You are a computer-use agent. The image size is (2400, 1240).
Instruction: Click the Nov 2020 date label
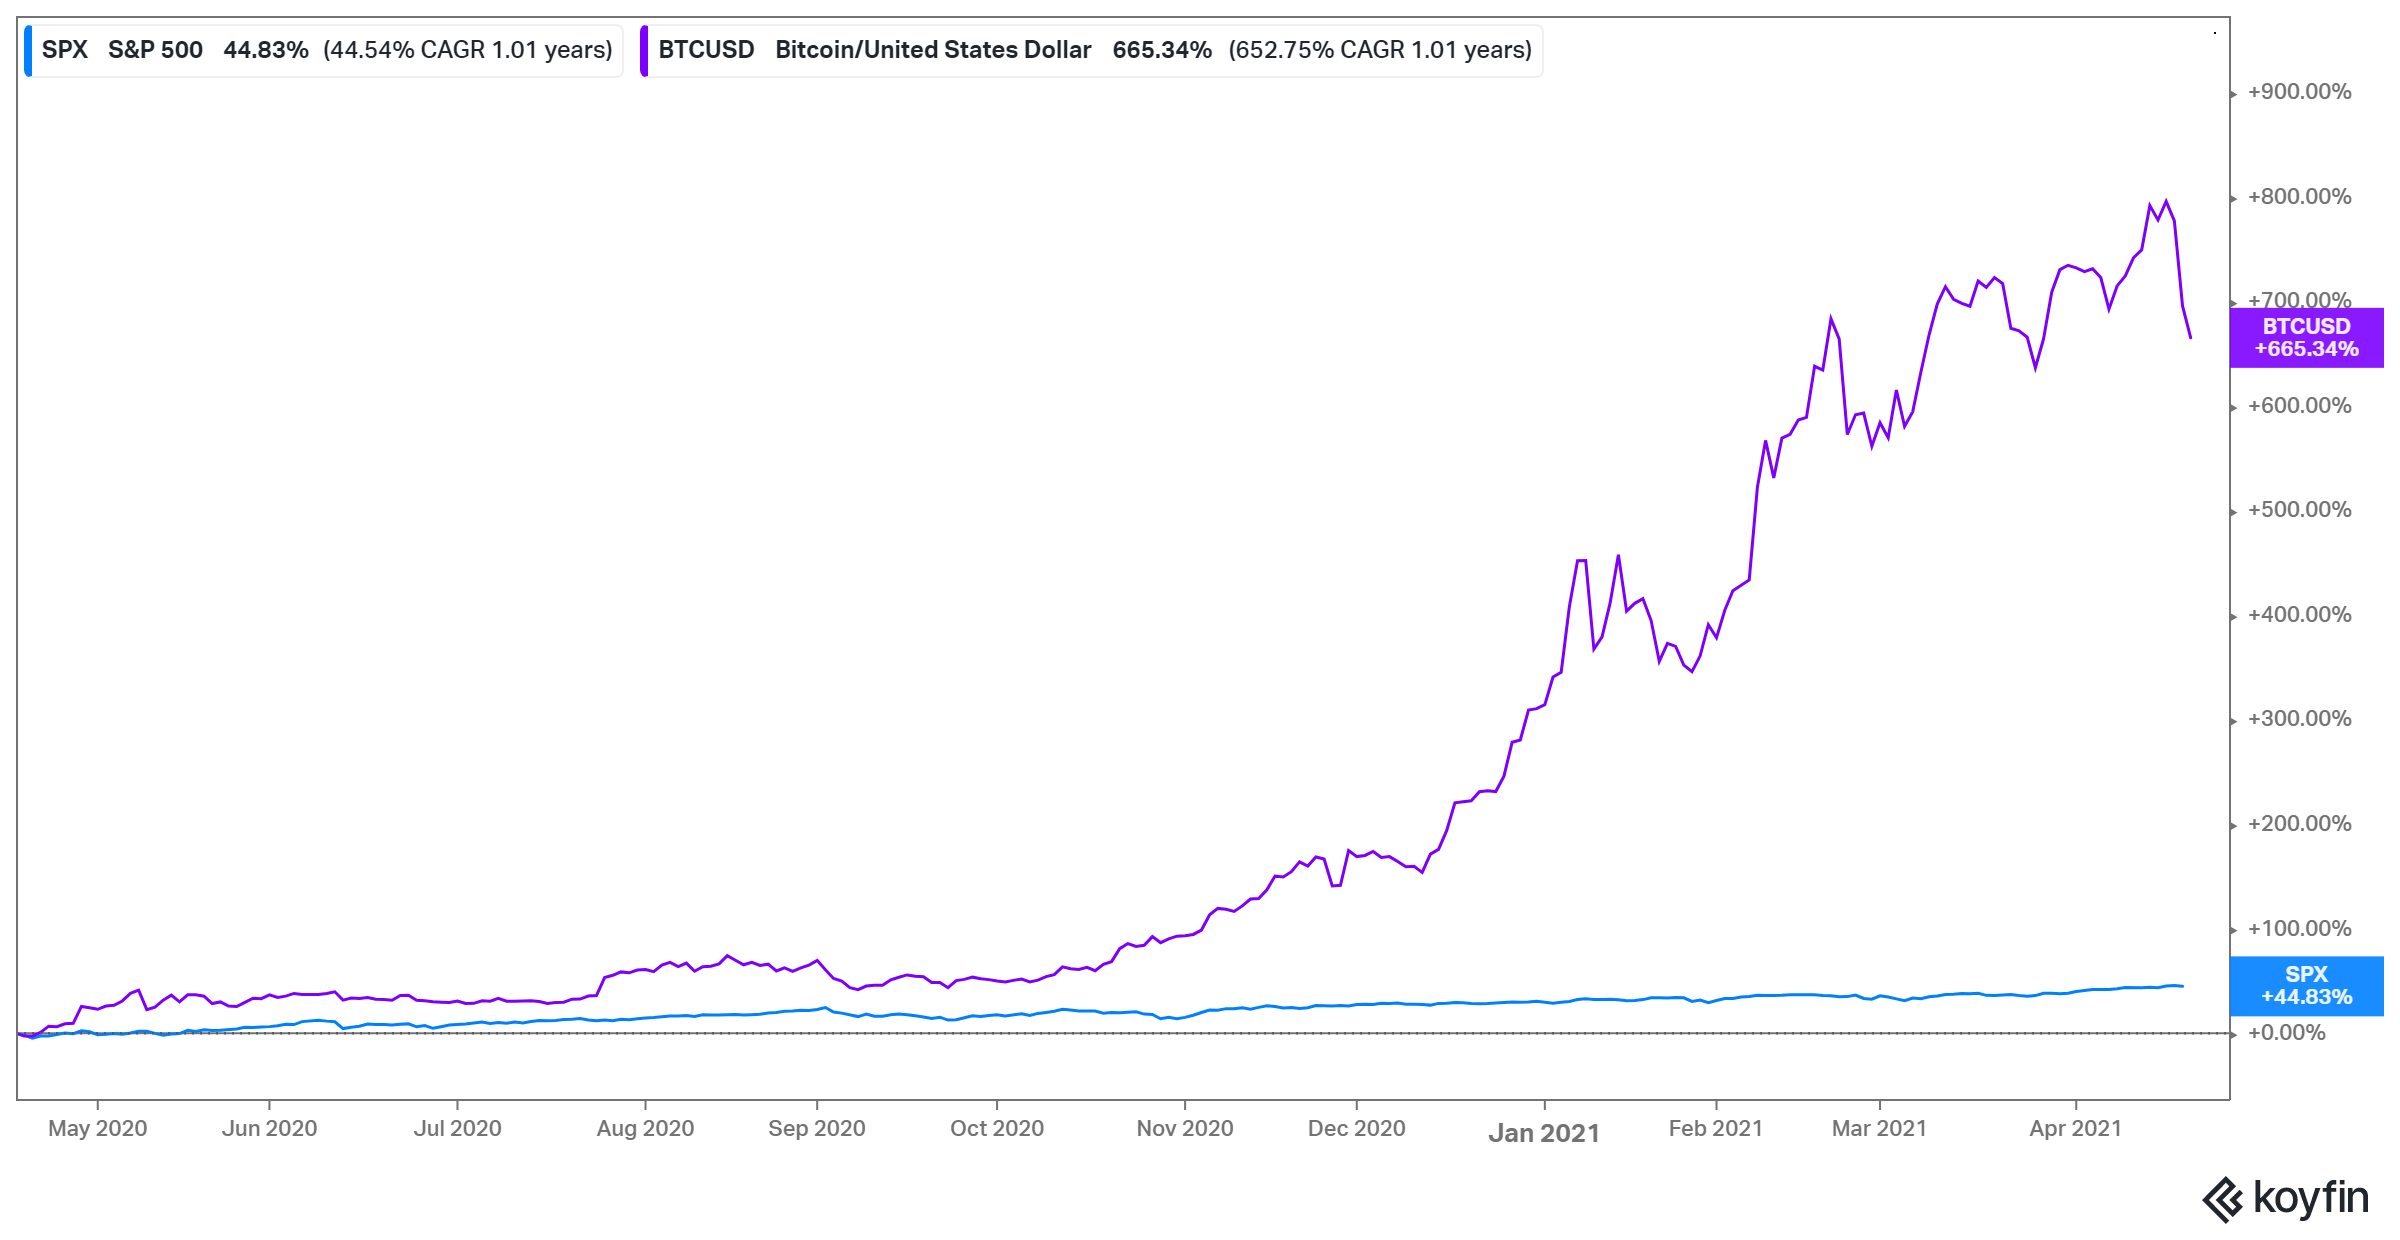tap(1185, 1128)
